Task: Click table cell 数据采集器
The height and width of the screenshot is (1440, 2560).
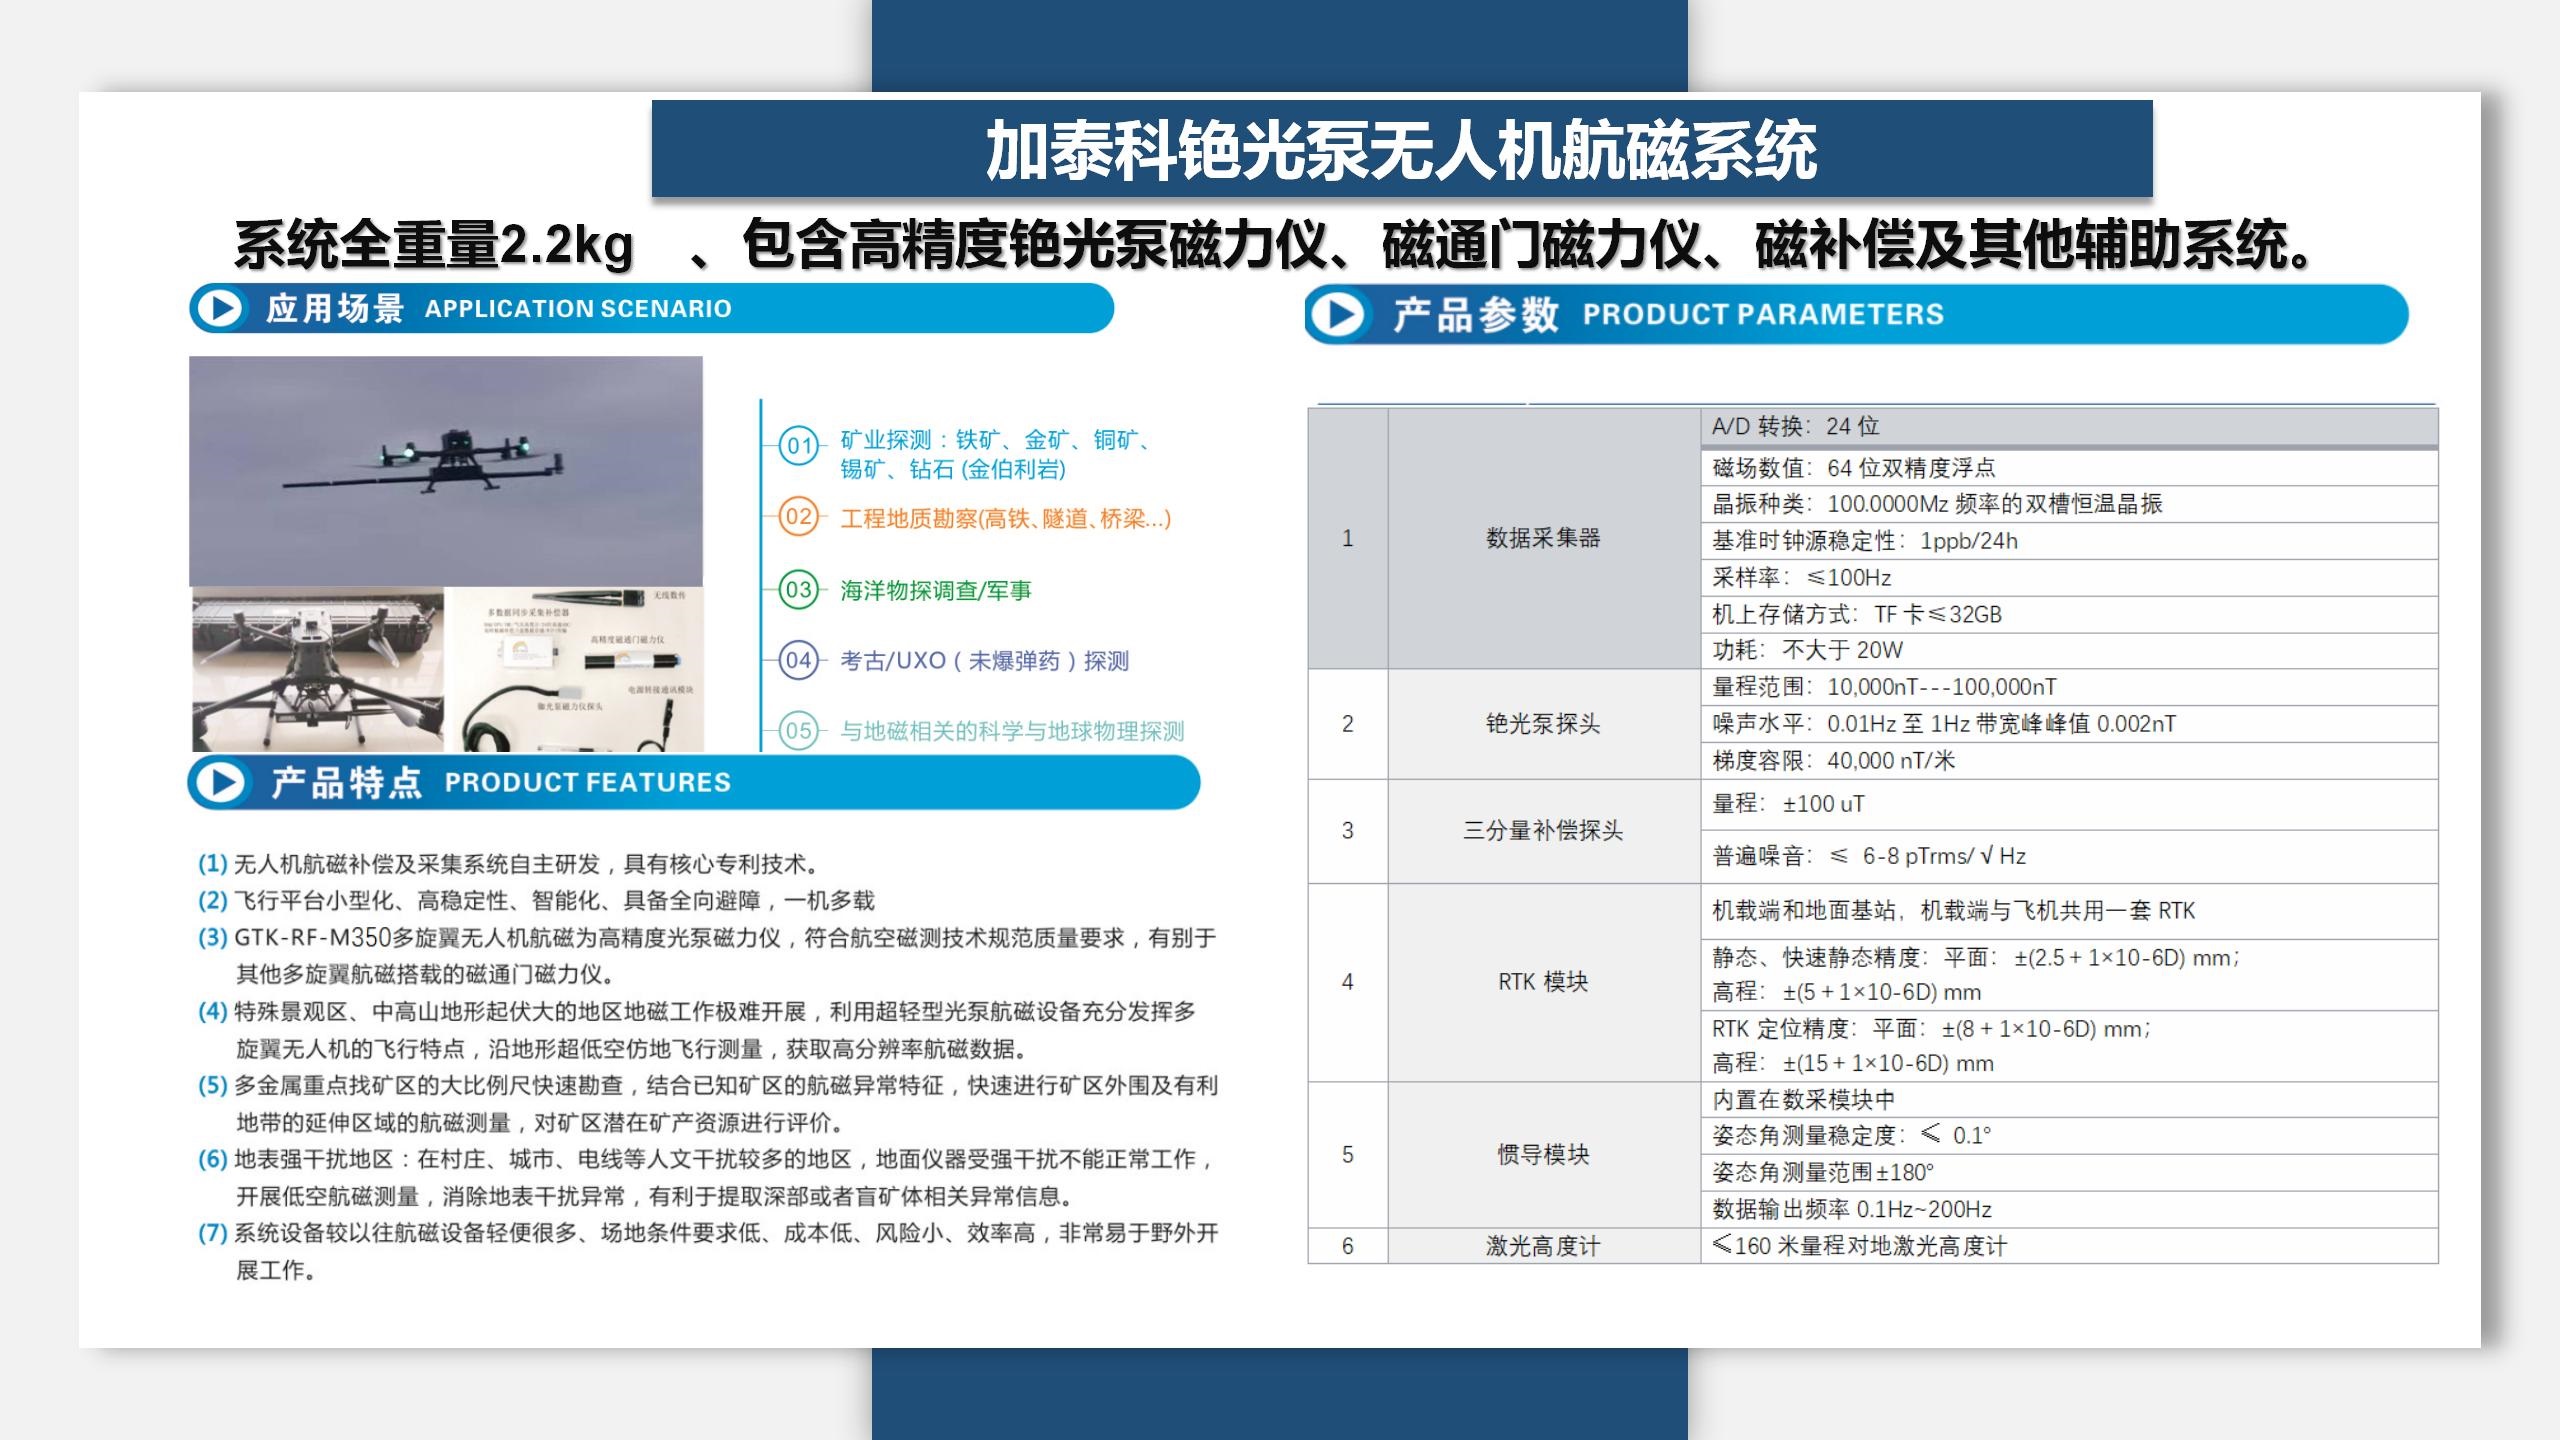Action: coord(1543,538)
